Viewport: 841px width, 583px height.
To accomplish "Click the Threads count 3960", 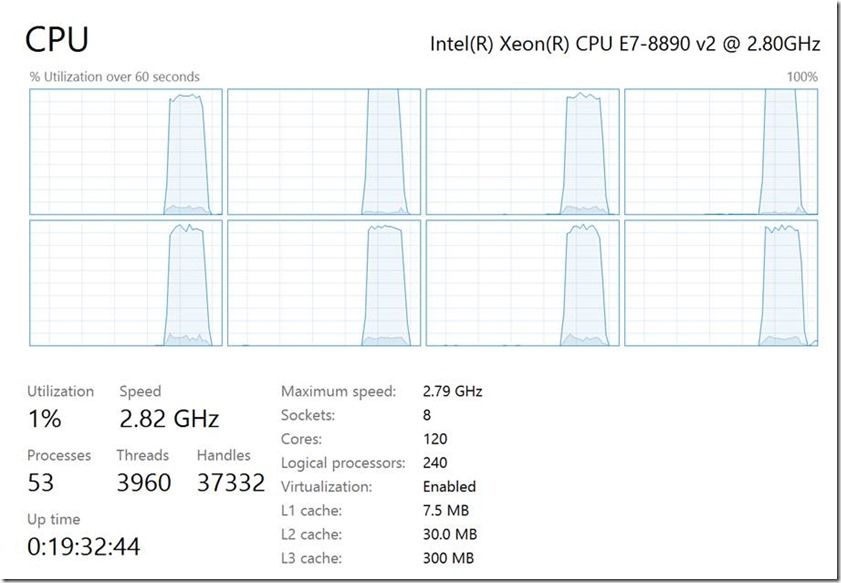I will point(144,482).
